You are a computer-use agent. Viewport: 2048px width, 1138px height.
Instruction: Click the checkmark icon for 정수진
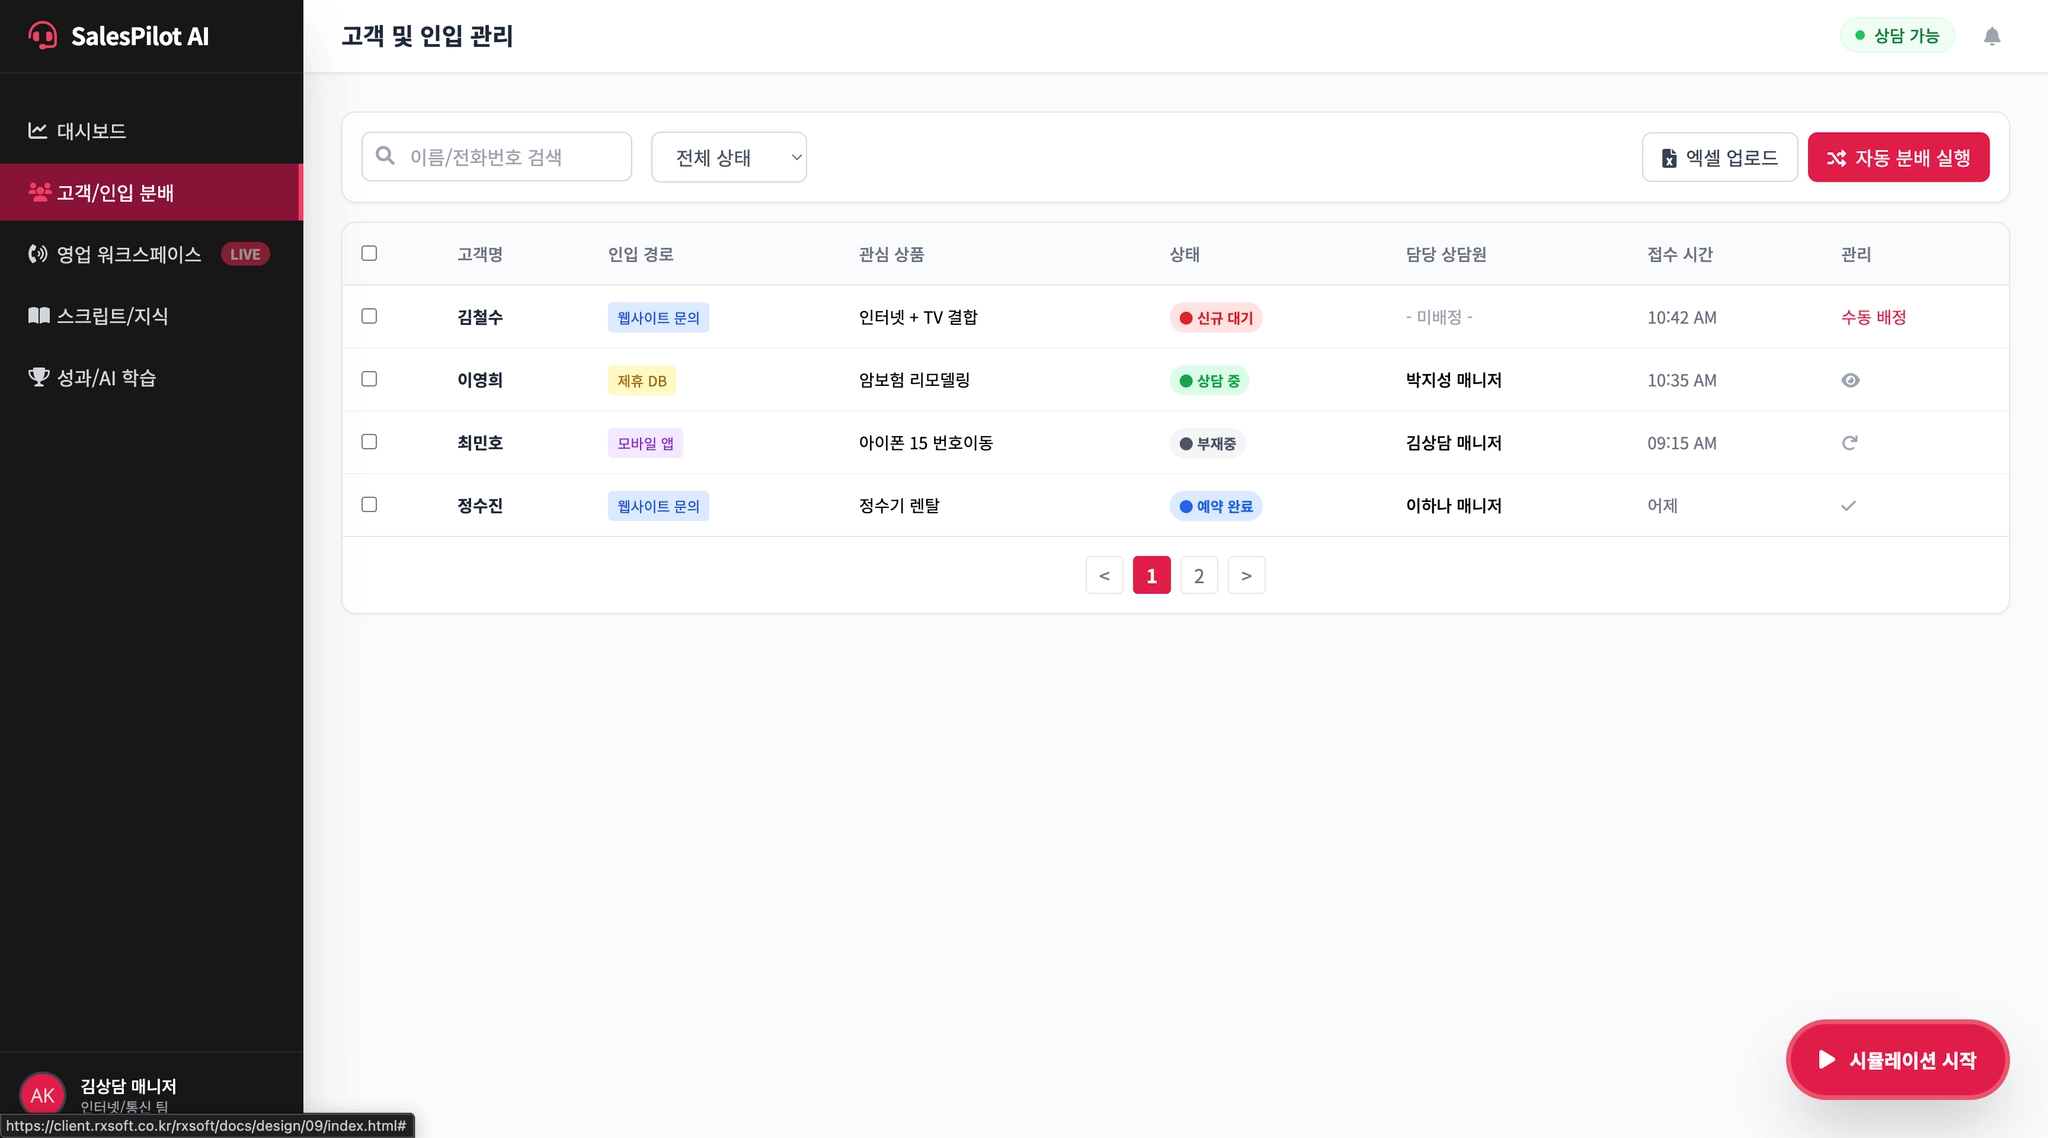coord(1848,506)
